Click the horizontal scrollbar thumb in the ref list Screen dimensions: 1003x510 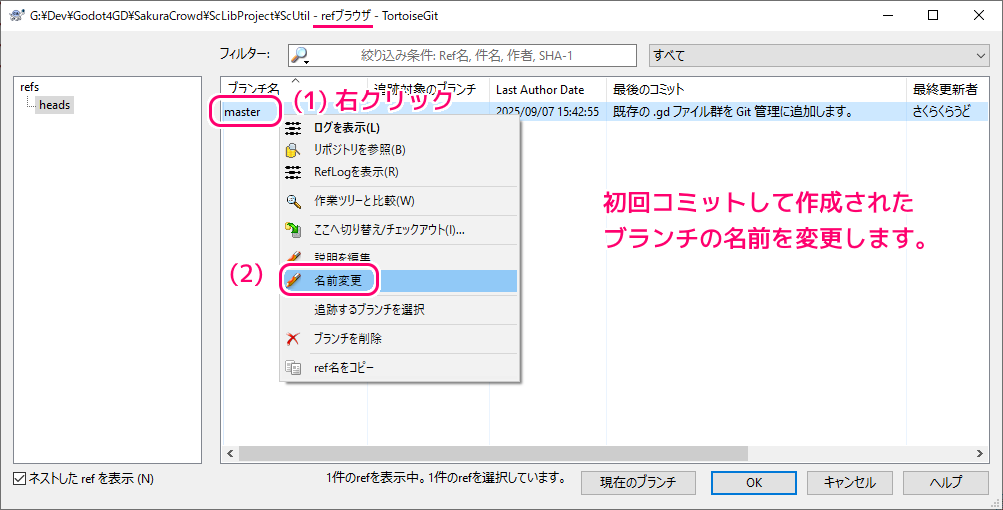493,454
